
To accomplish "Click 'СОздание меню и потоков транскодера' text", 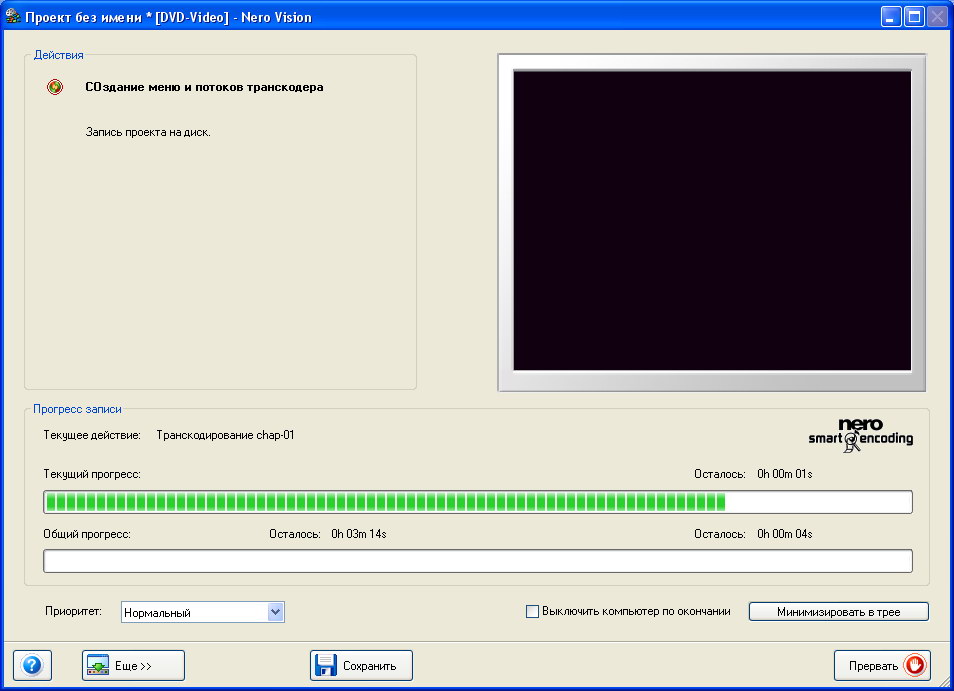I will (x=204, y=87).
